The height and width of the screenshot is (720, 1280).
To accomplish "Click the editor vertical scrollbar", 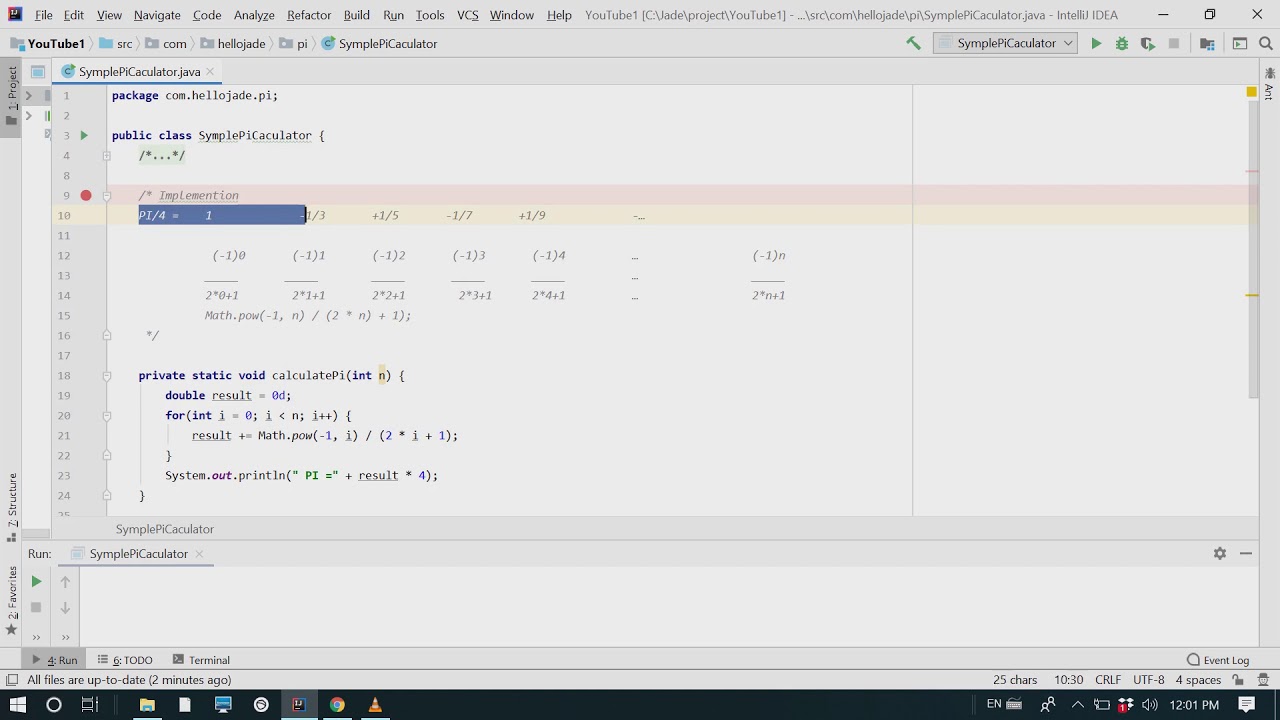I will 1255,250.
